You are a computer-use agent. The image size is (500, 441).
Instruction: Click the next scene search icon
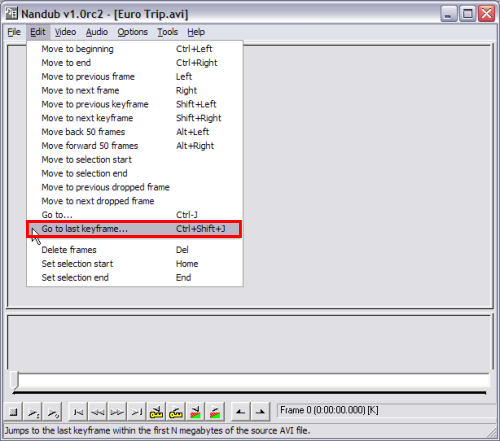click(x=215, y=412)
